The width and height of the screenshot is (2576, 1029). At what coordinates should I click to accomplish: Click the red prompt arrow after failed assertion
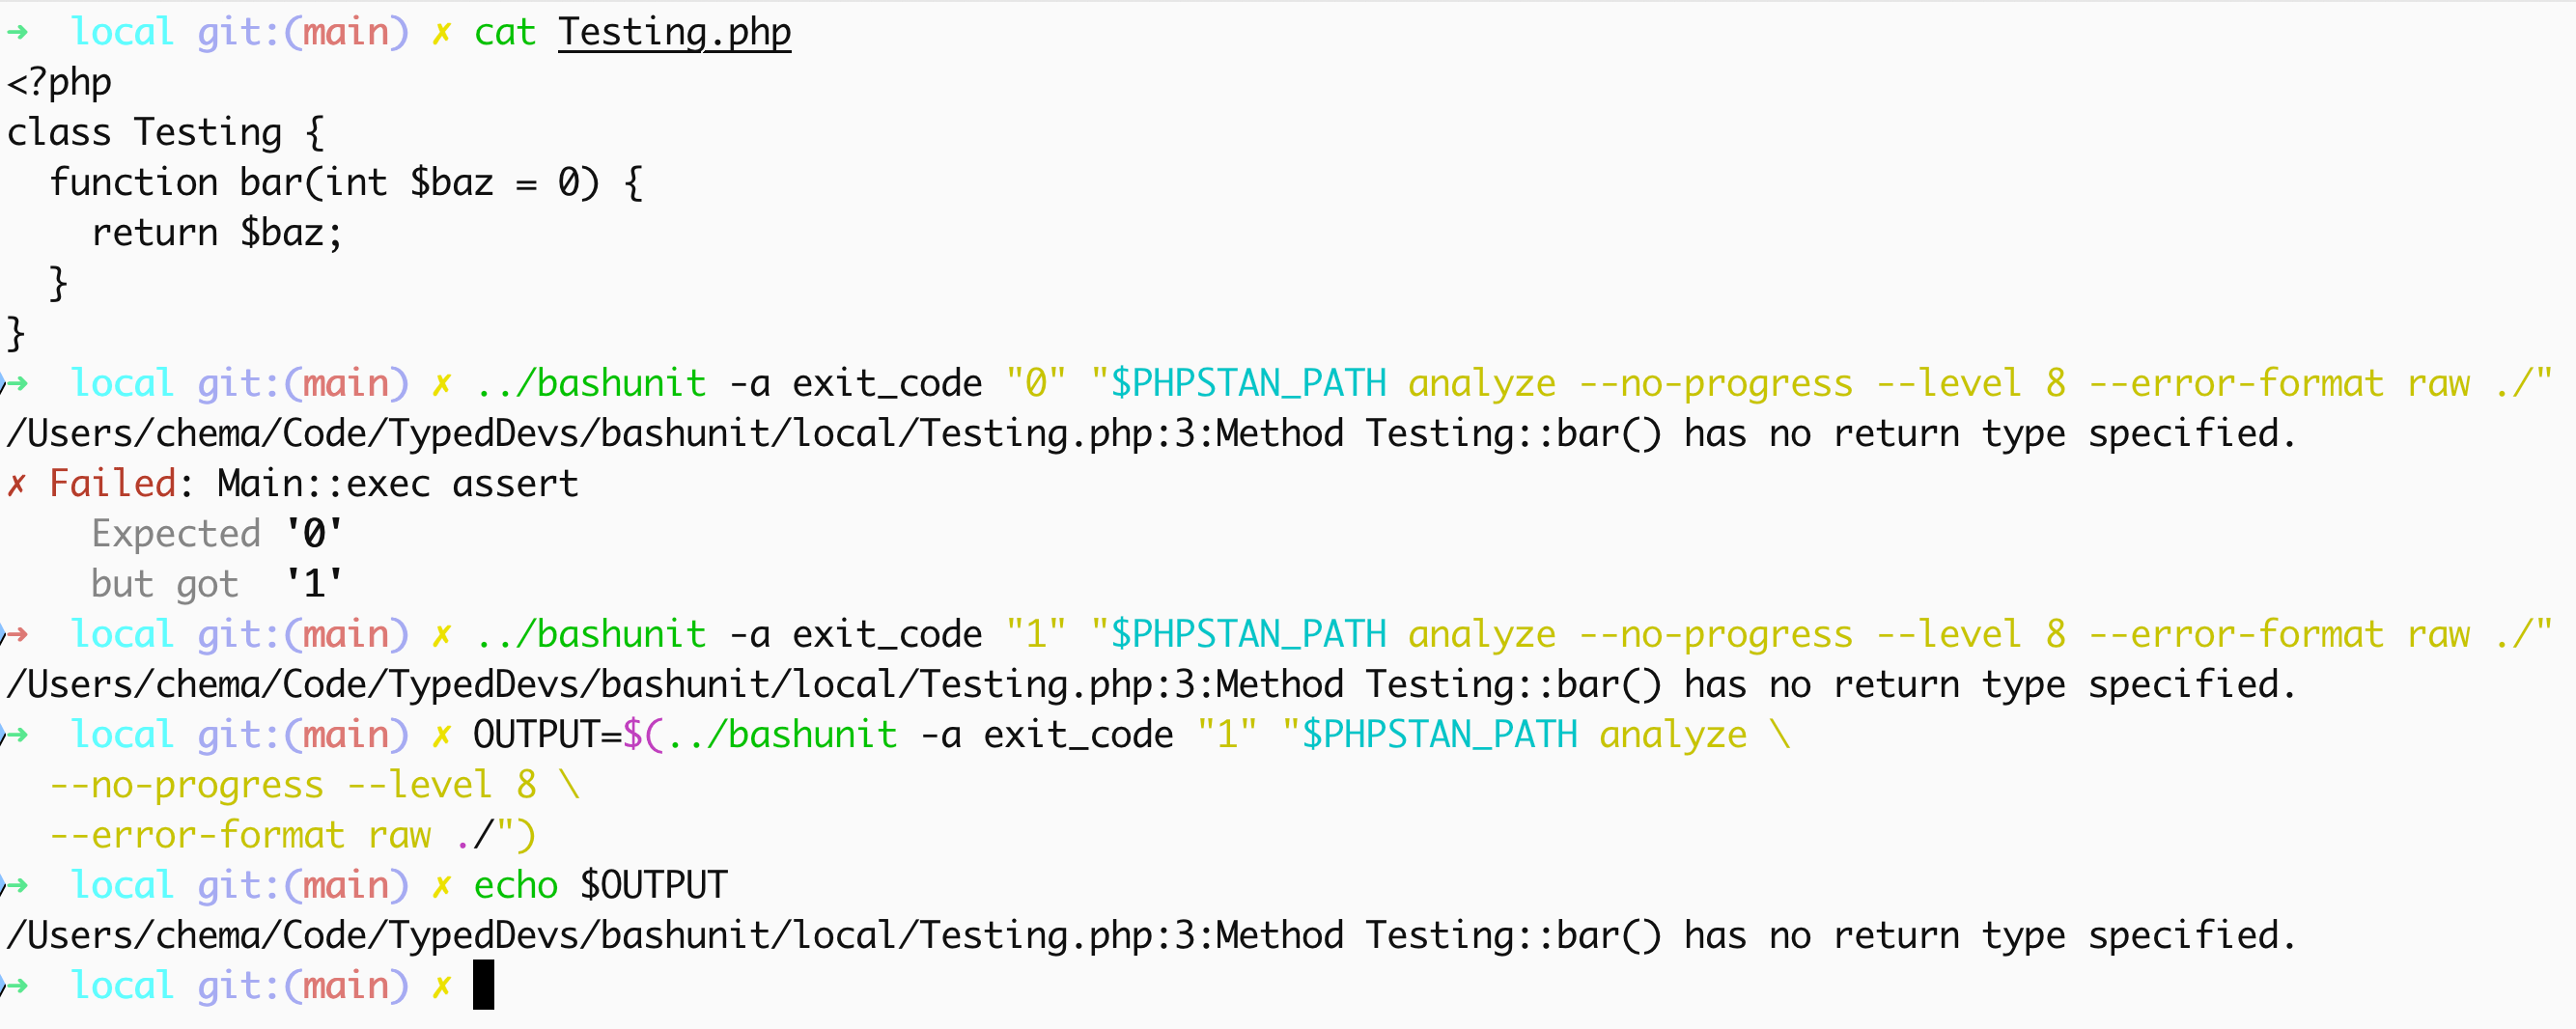click(17, 634)
